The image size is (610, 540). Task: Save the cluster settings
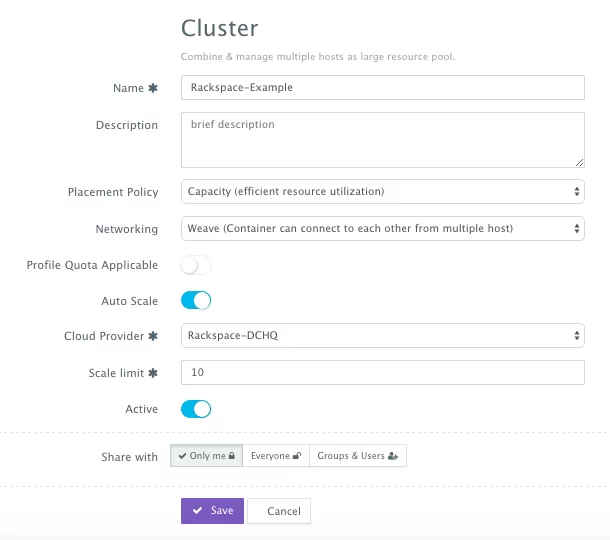pos(212,511)
